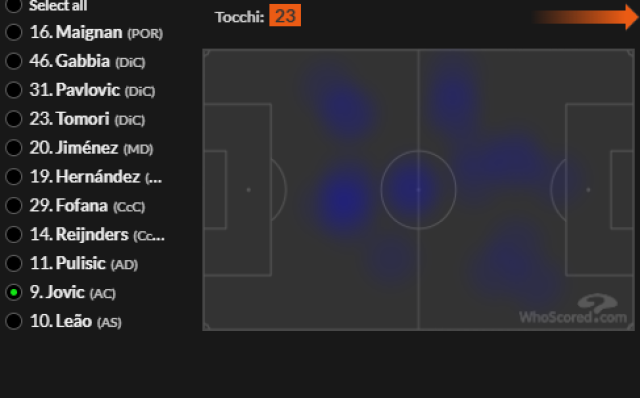Click the orange attack direction arrow
Image resolution: width=640 pixels, height=398 pixels.
(586, 17)
